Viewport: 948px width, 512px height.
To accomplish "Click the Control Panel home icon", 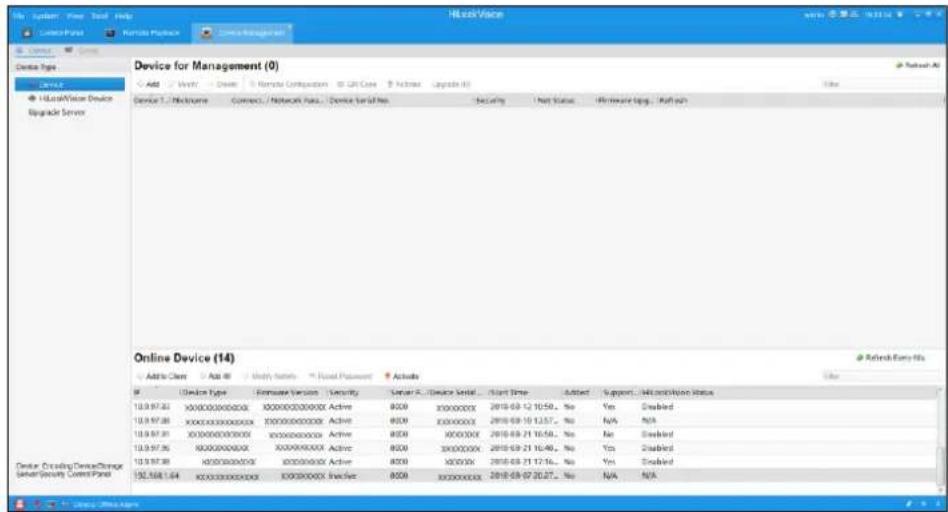I will (x=27, y=33).
